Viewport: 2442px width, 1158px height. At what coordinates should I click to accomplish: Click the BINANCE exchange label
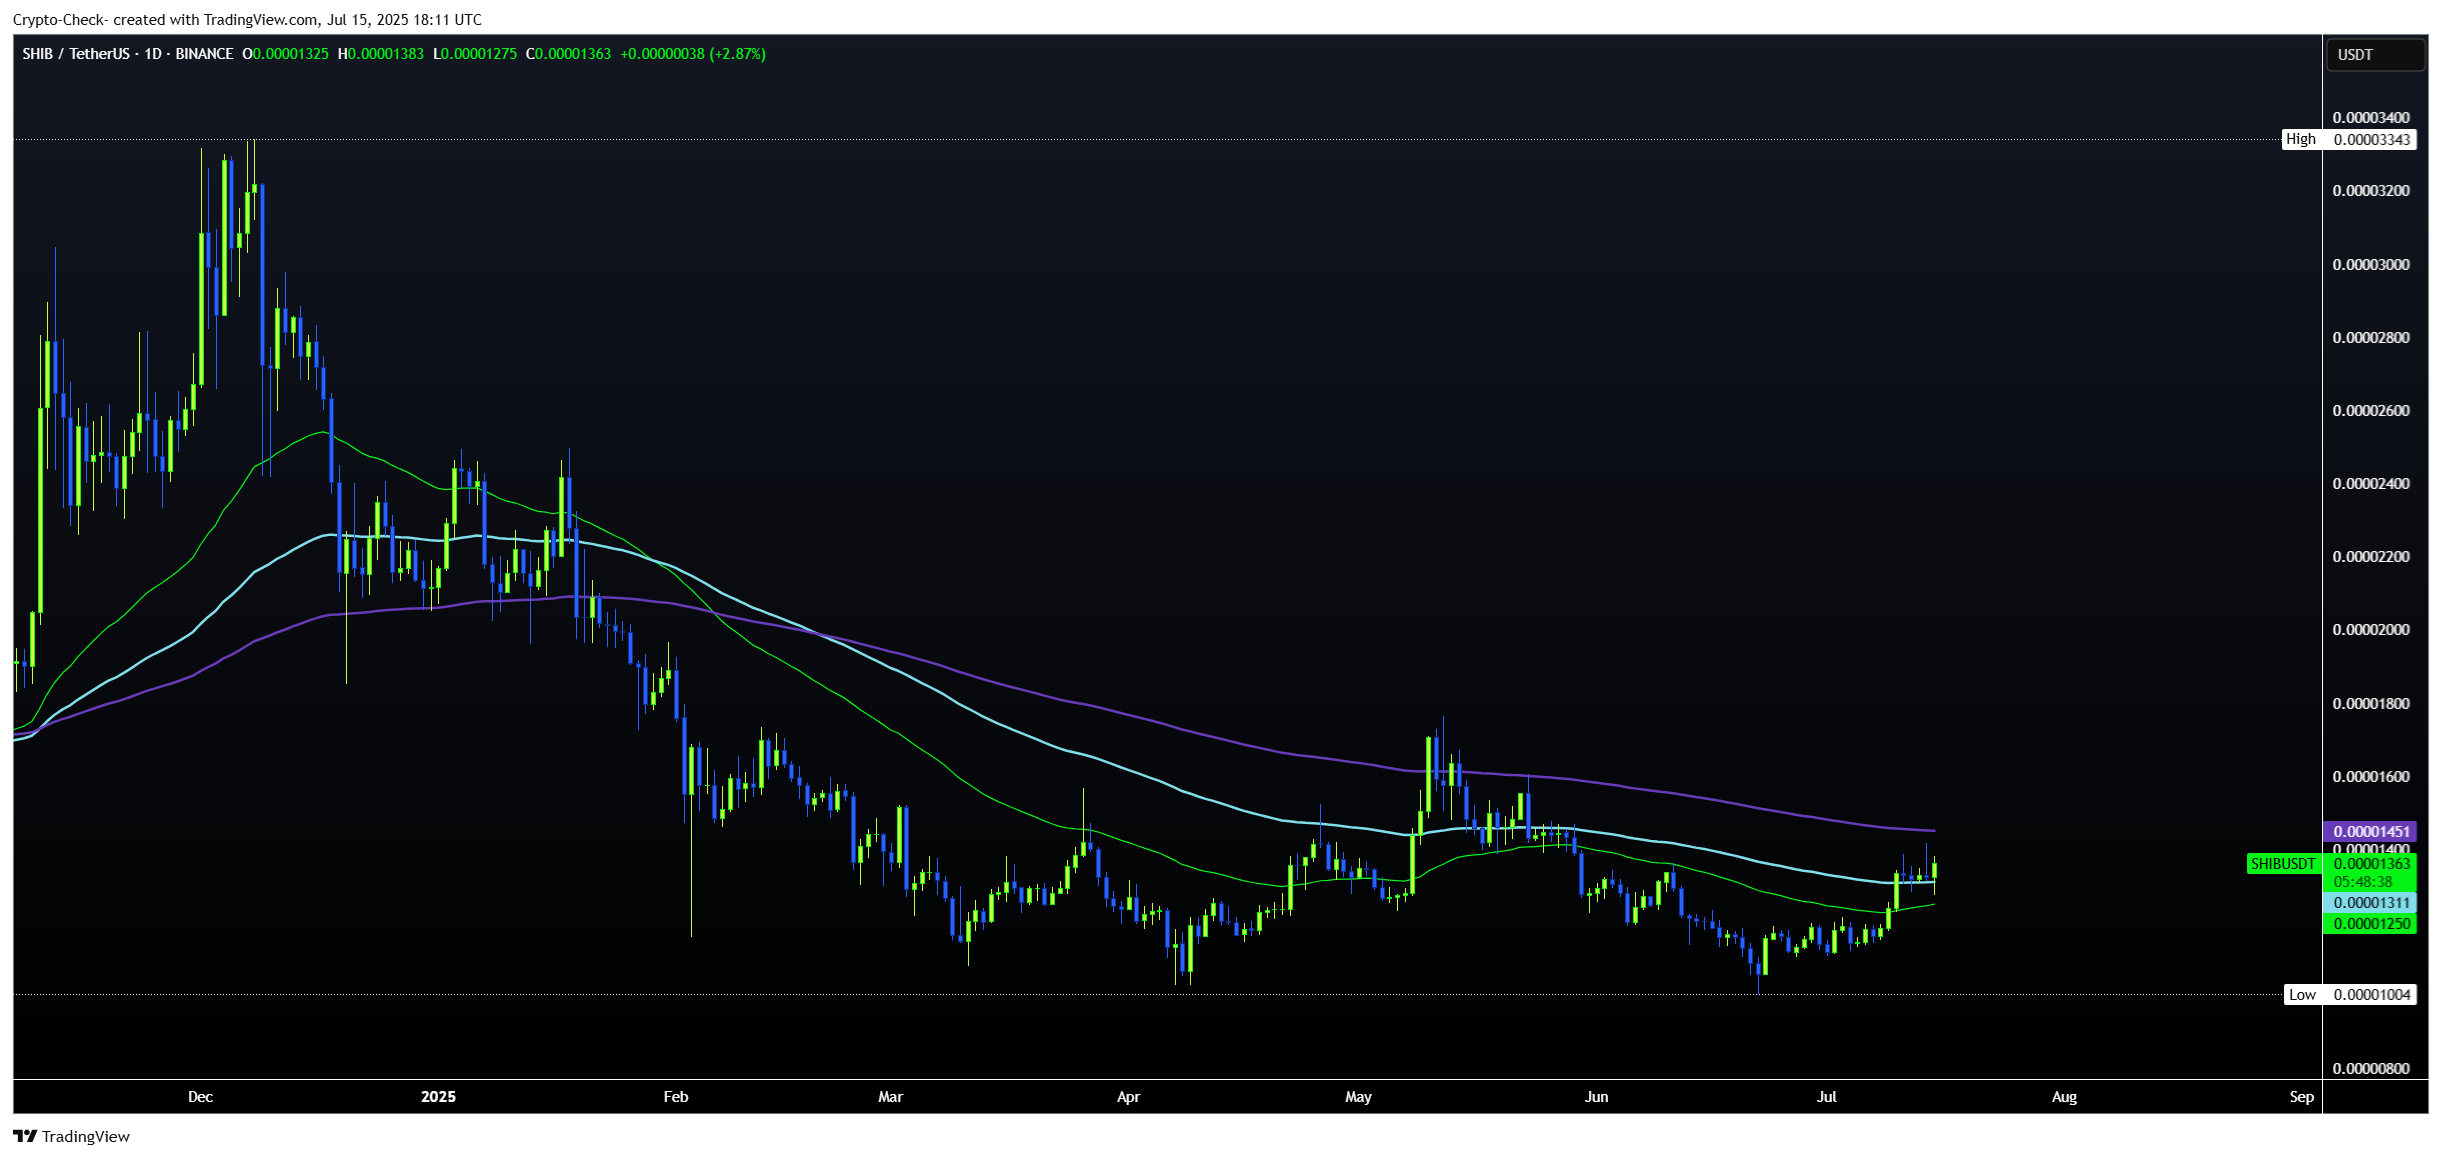(204, 54)
